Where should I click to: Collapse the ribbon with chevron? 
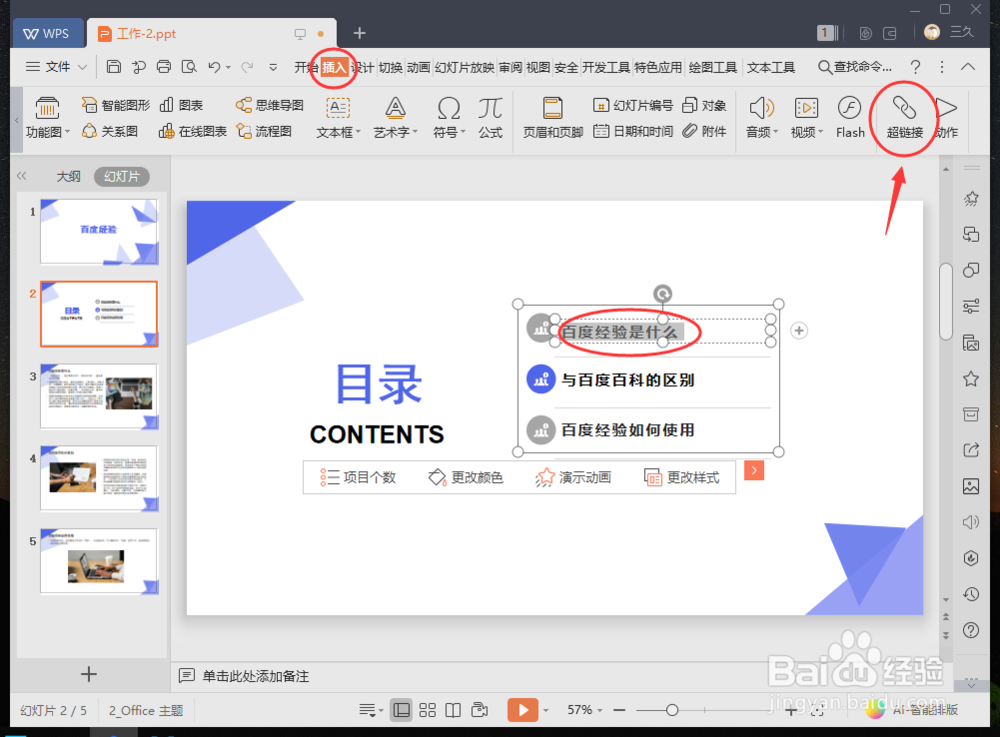(x=967, y=66)
